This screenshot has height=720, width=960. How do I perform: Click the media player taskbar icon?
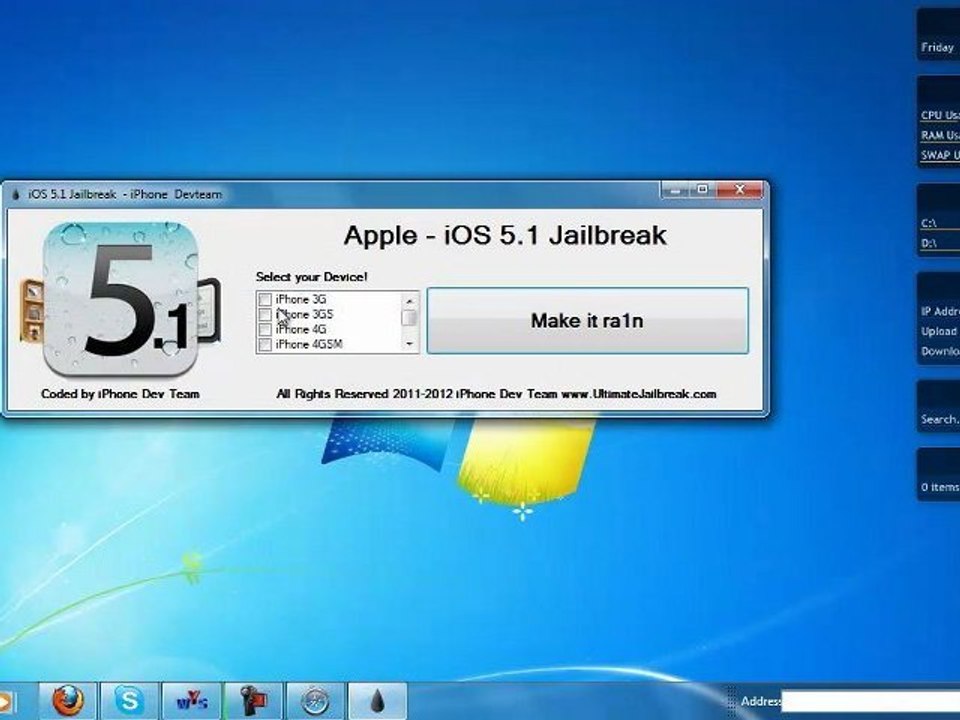[7, 700]
